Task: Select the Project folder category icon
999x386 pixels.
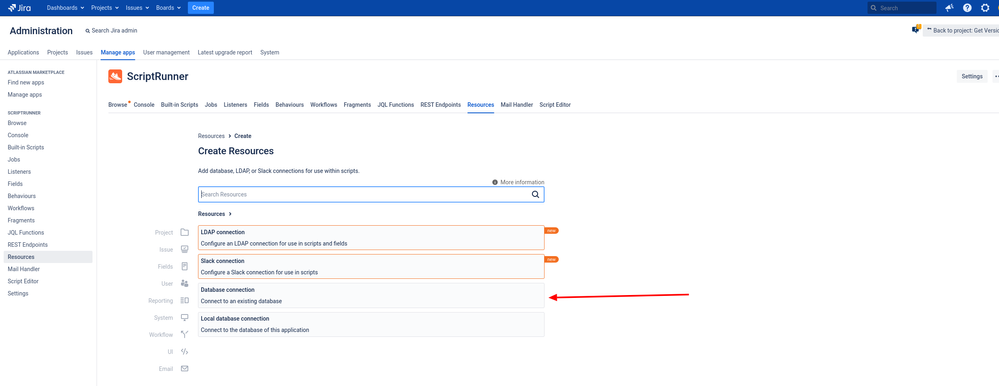Action: 185,232
